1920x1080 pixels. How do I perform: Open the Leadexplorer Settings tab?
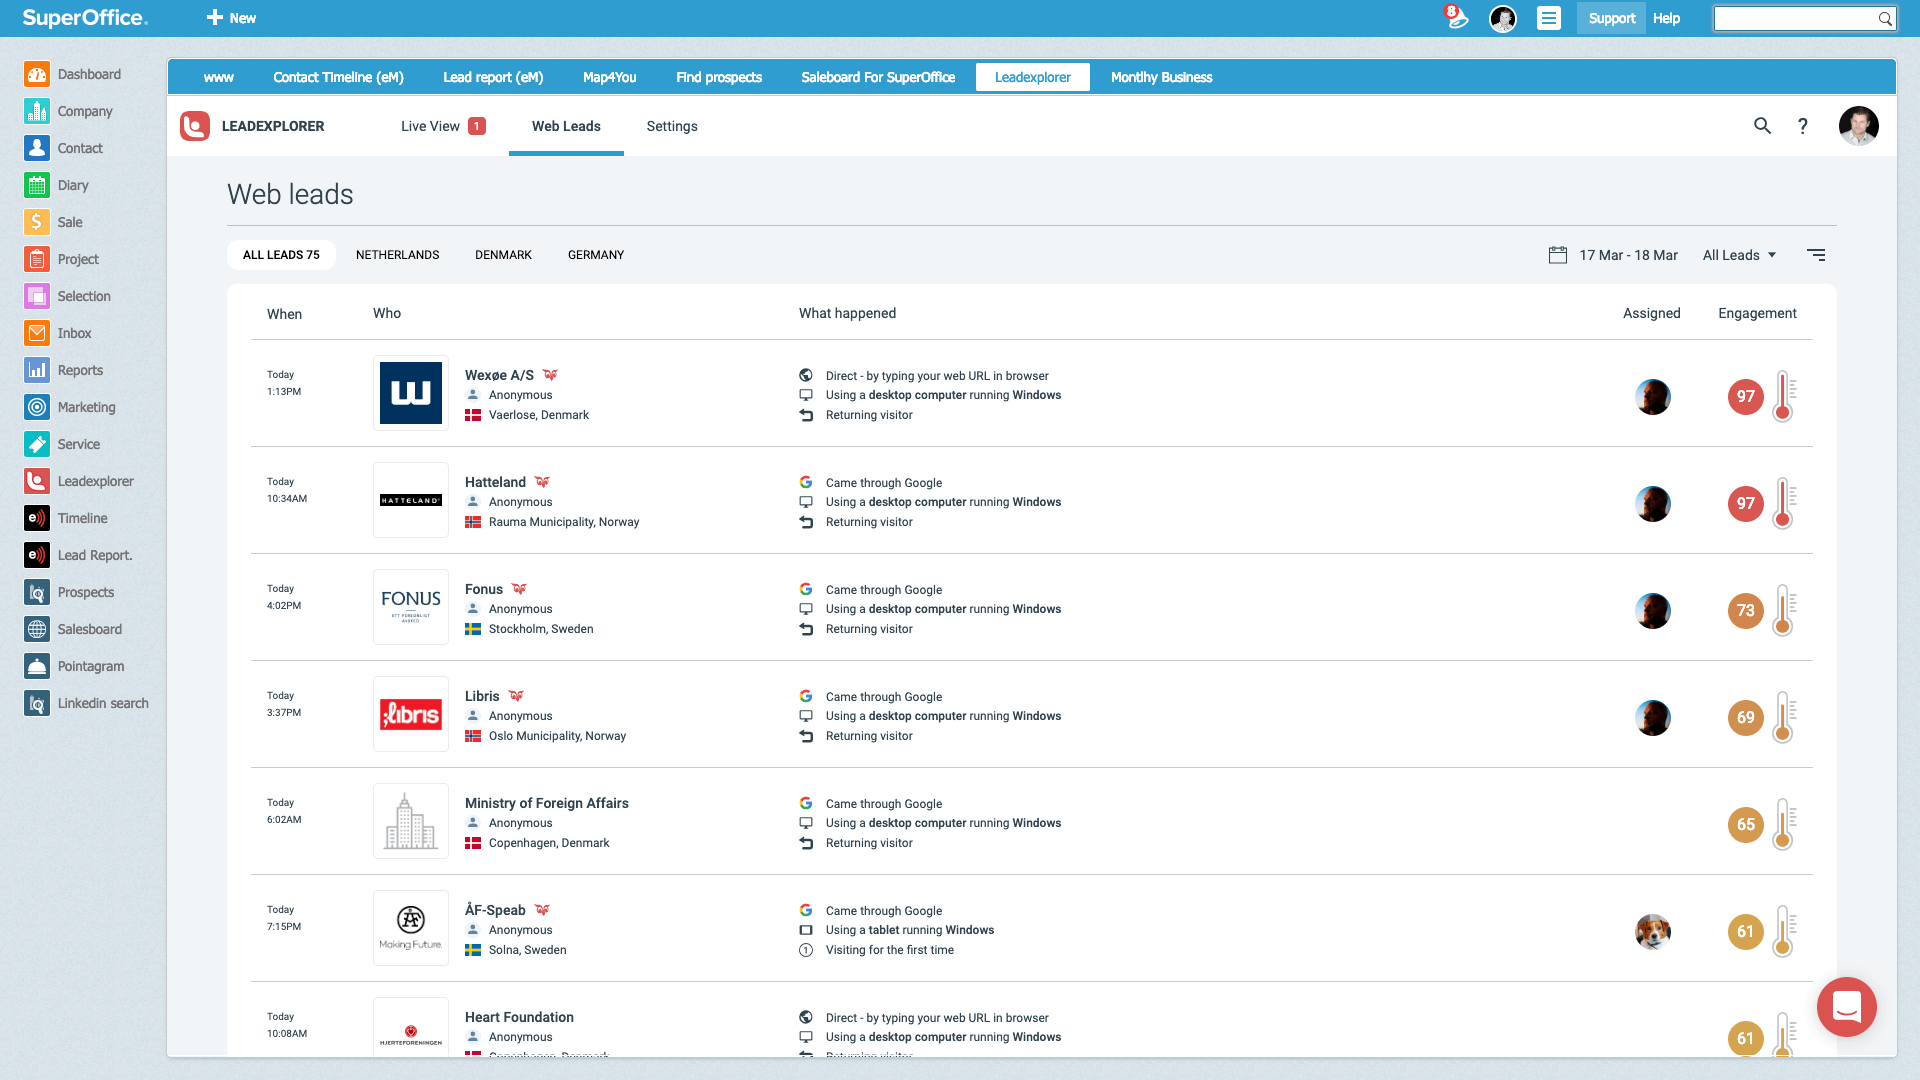click(x=672, y=126)
